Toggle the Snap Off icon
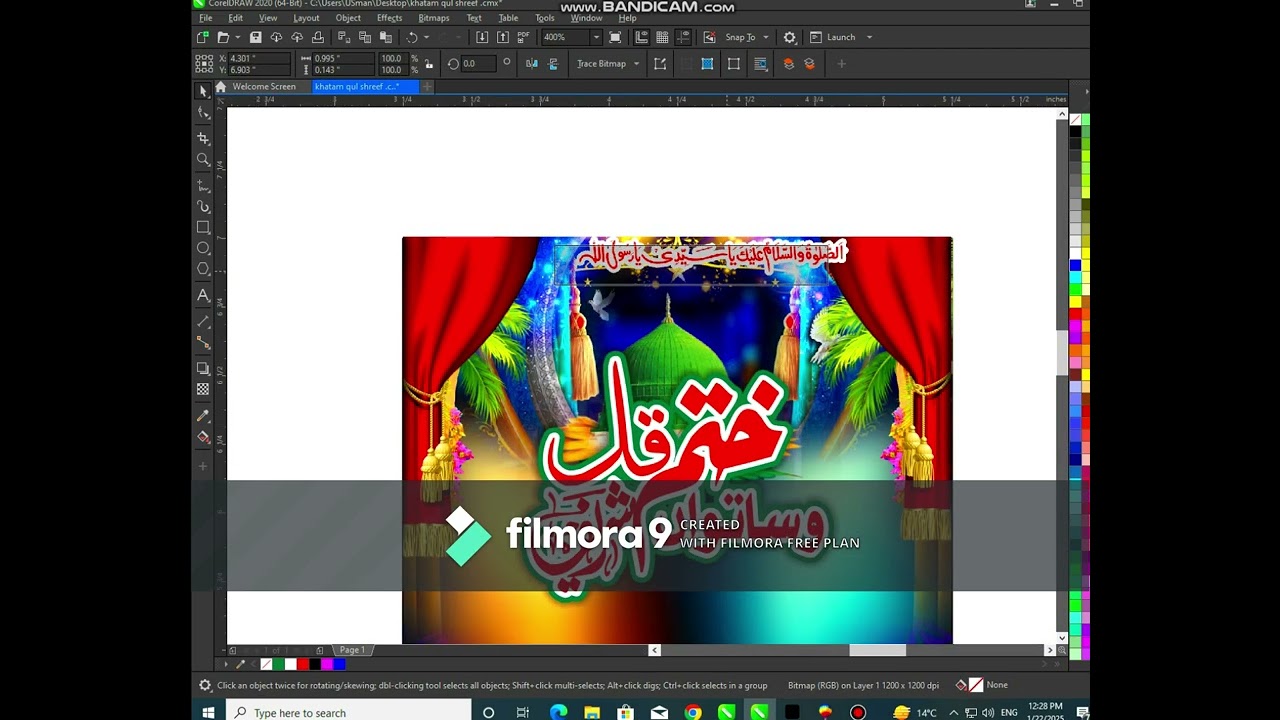This screenshot has width=1280, height=720. click(709, 37)
